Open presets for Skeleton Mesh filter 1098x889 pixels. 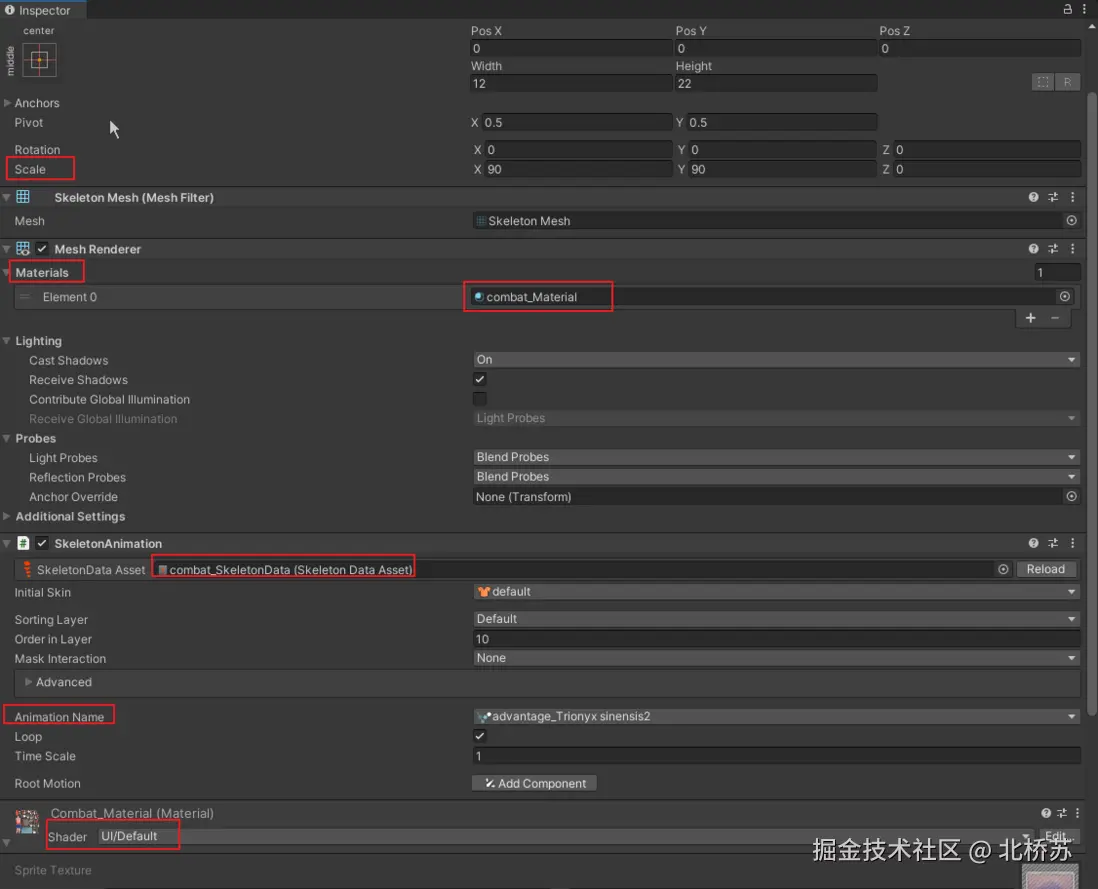(x=1053, y=197)
